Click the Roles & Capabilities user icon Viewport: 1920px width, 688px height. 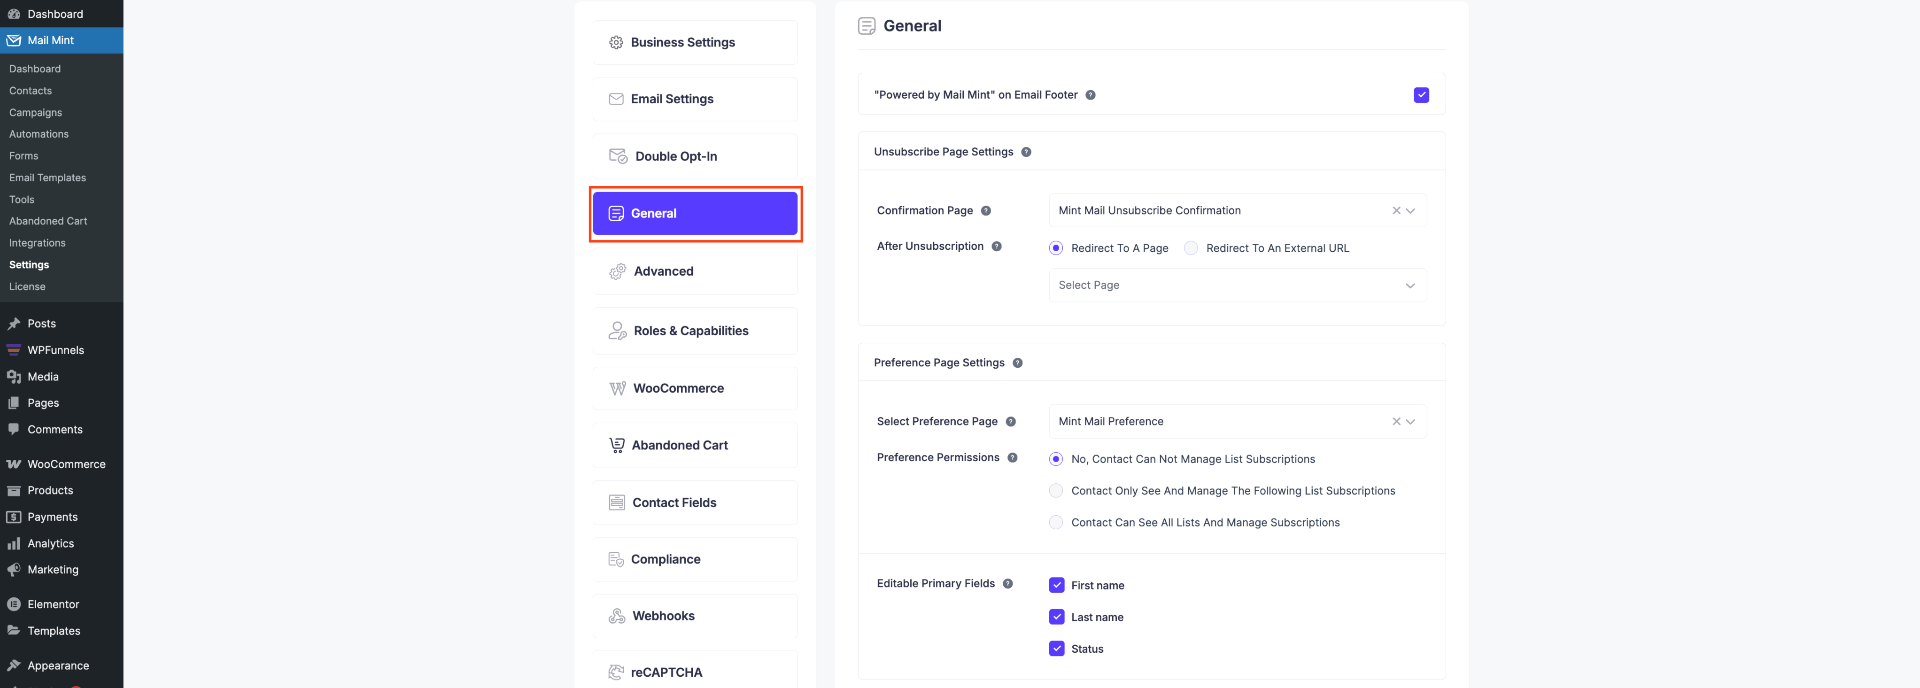click(x=617, y=331)
